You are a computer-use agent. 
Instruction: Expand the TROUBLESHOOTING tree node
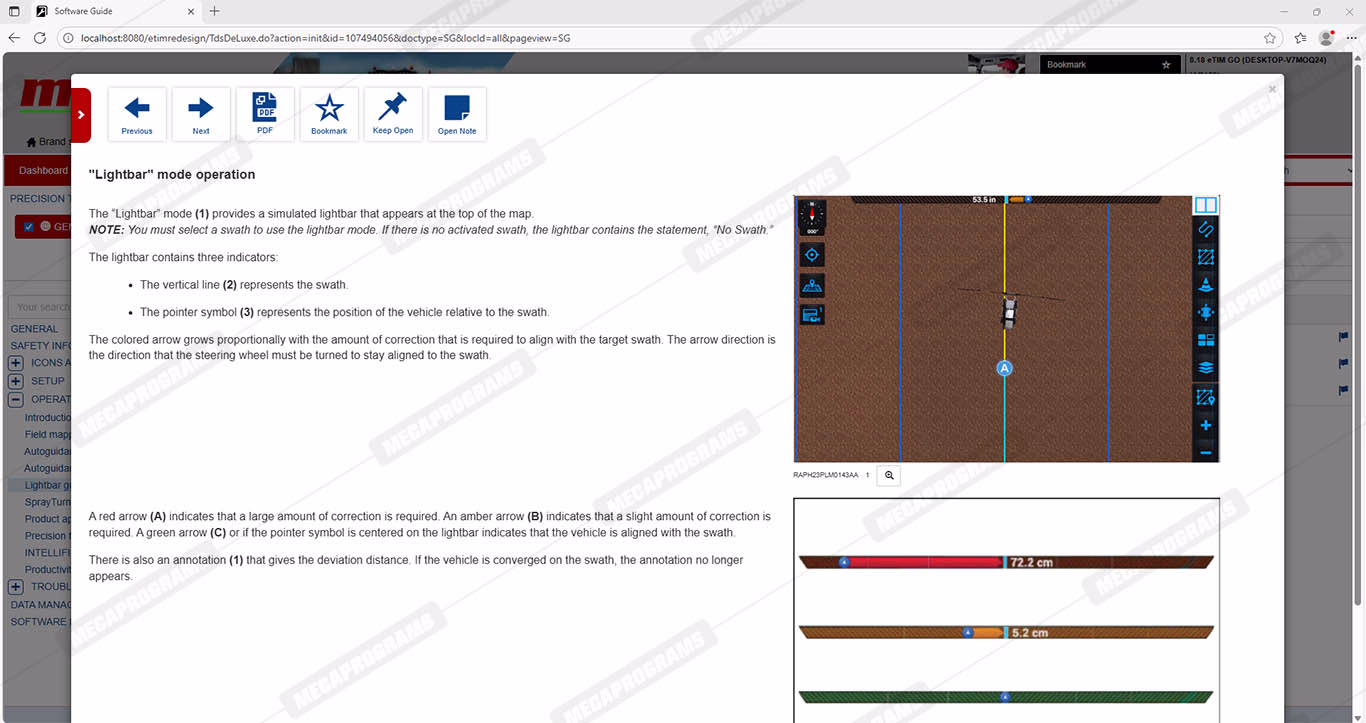click(16, 587)
